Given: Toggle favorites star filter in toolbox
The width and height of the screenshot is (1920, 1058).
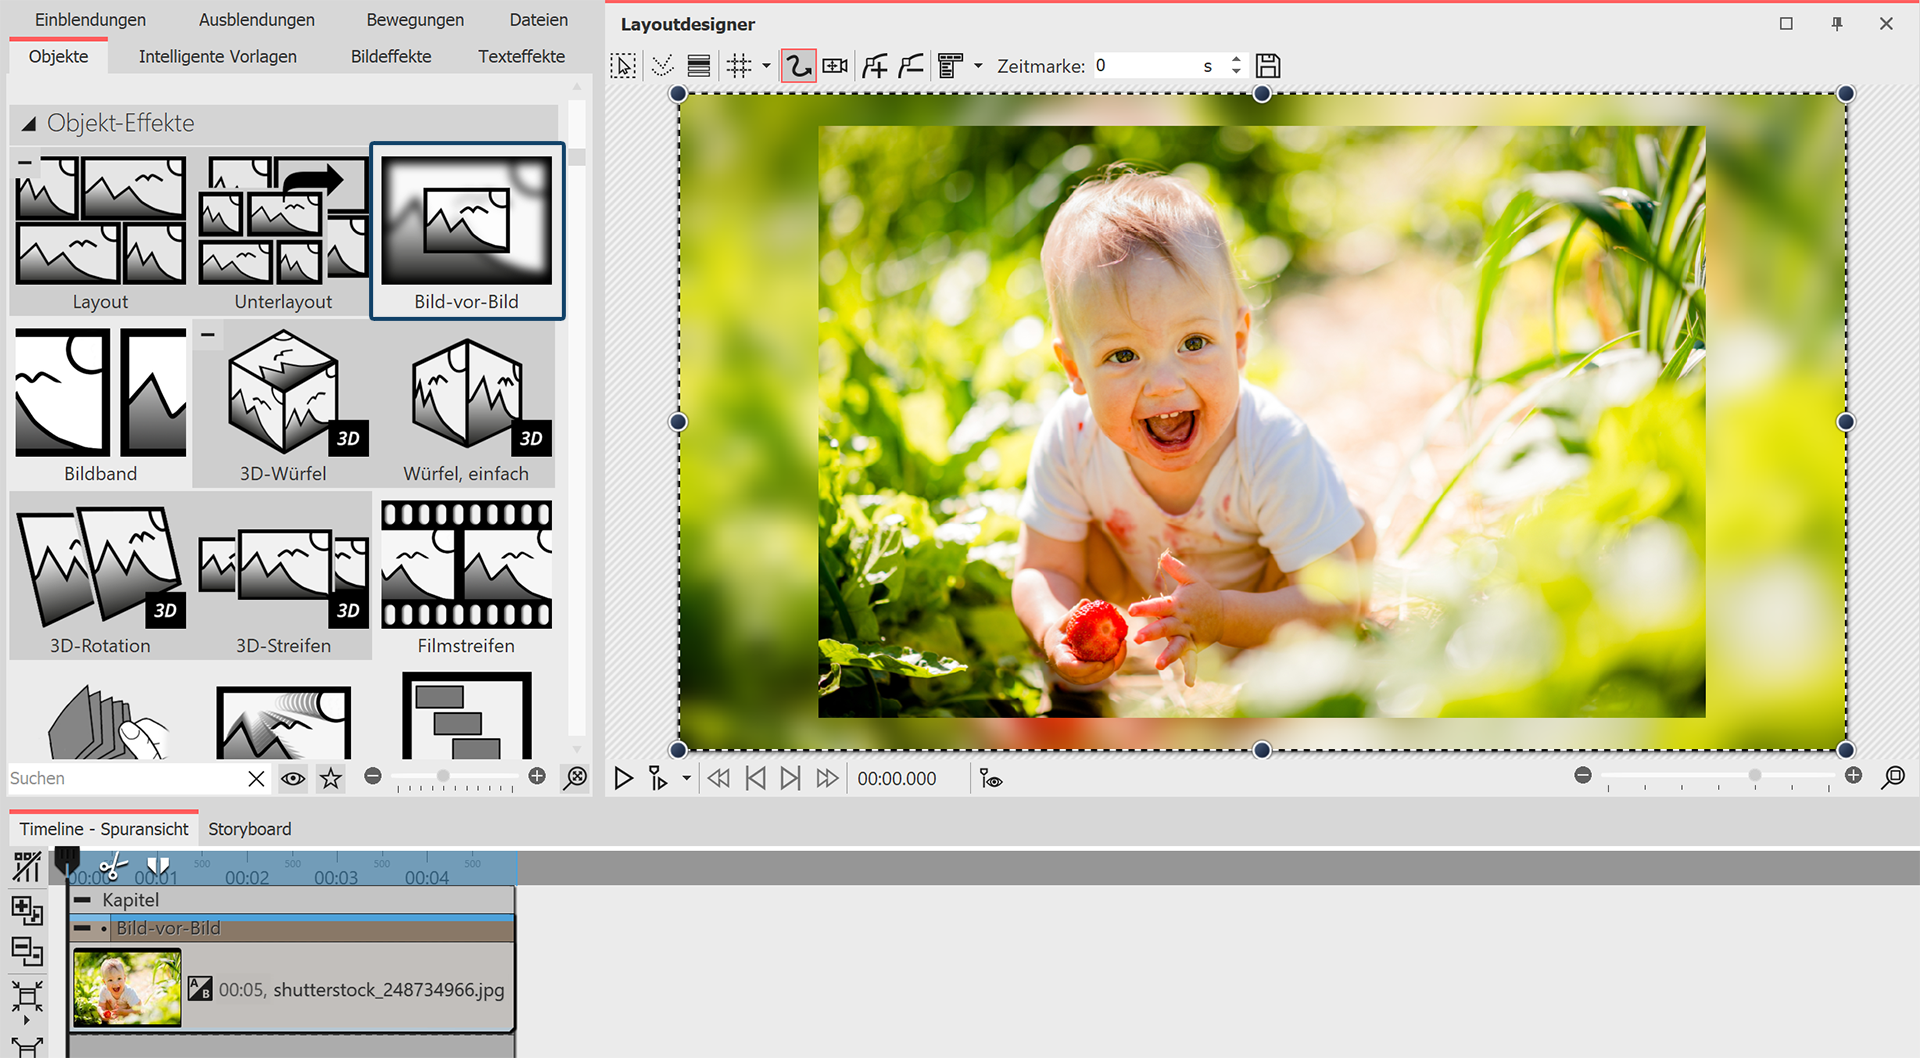Looking at the screenshot, I should [x=331, y=778].
